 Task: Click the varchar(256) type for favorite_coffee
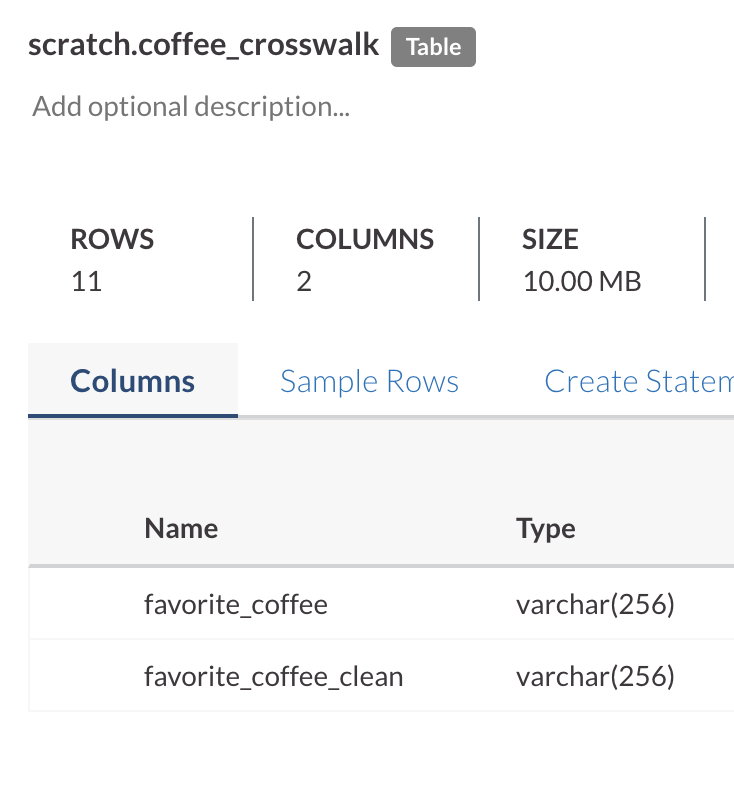pos(595,604)
